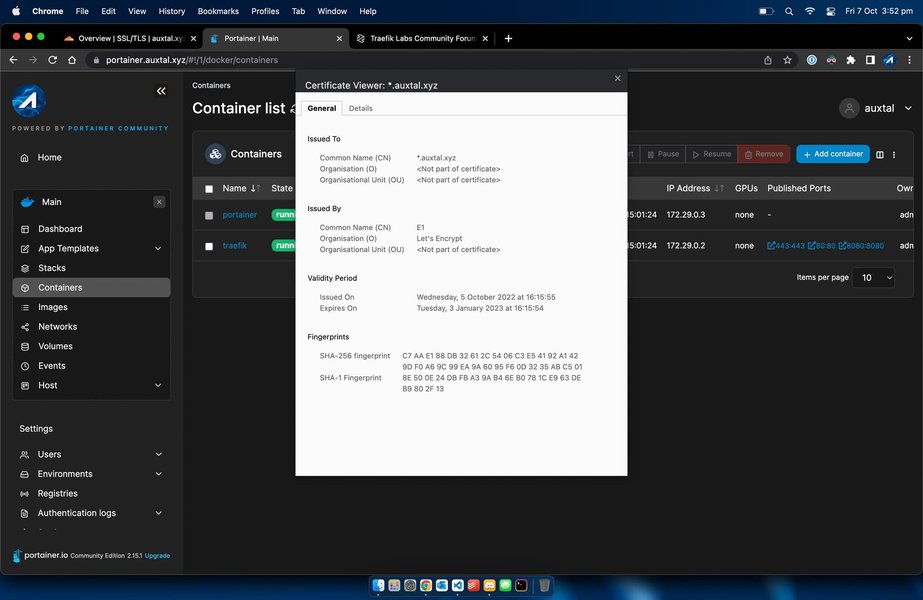The height and width of the screenshot is (600, 923).
Task: Switch to the Details certificate tab
Action: pyautogui.click(x=362, y=108)
